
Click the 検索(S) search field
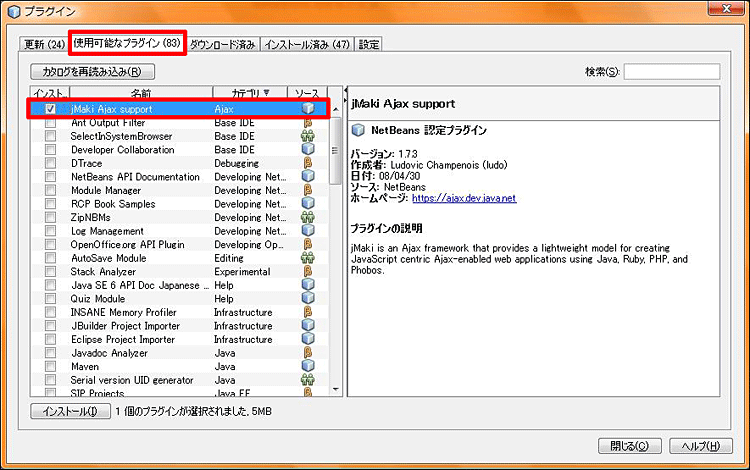(x=672, y=72)
